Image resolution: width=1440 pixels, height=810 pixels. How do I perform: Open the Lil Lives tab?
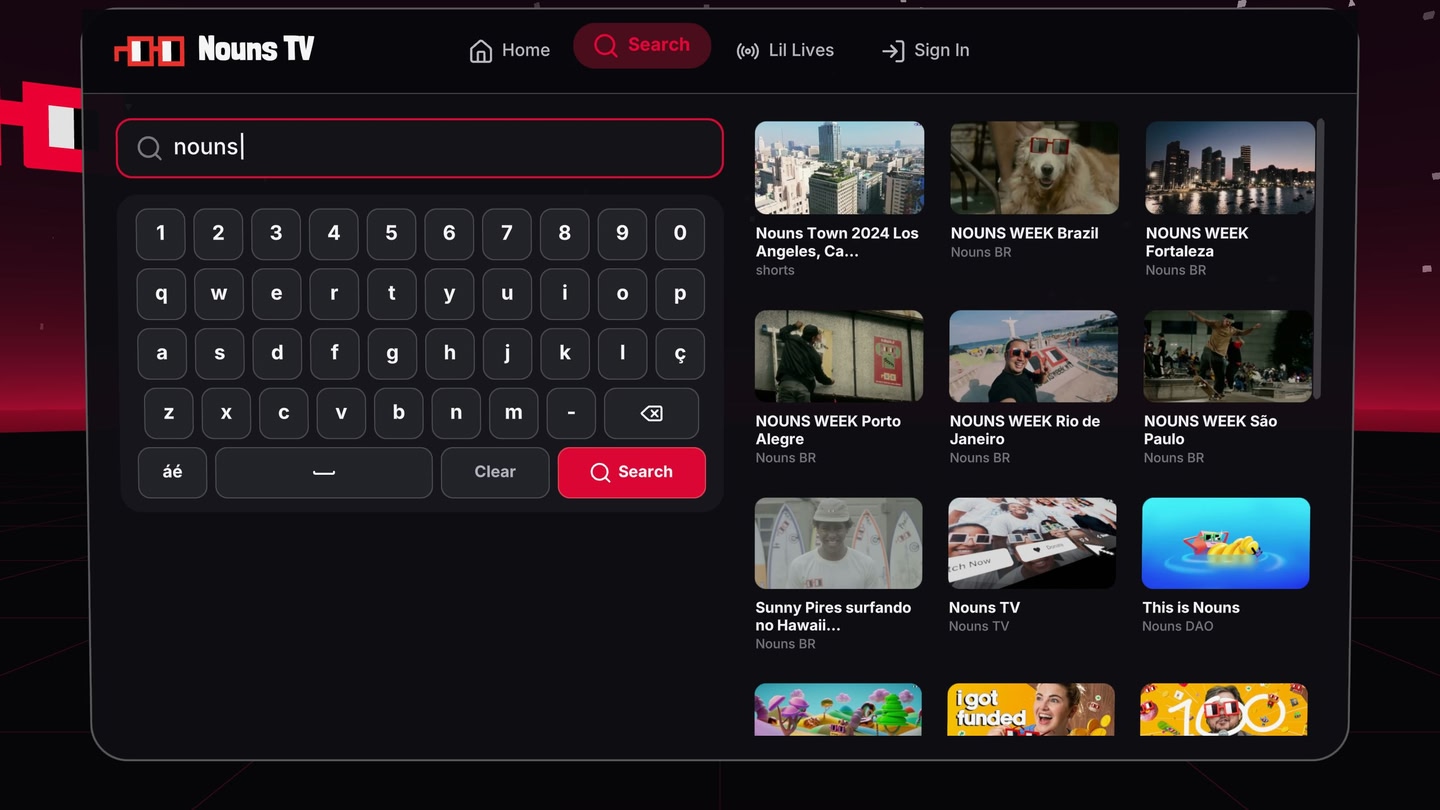point(785,50)
